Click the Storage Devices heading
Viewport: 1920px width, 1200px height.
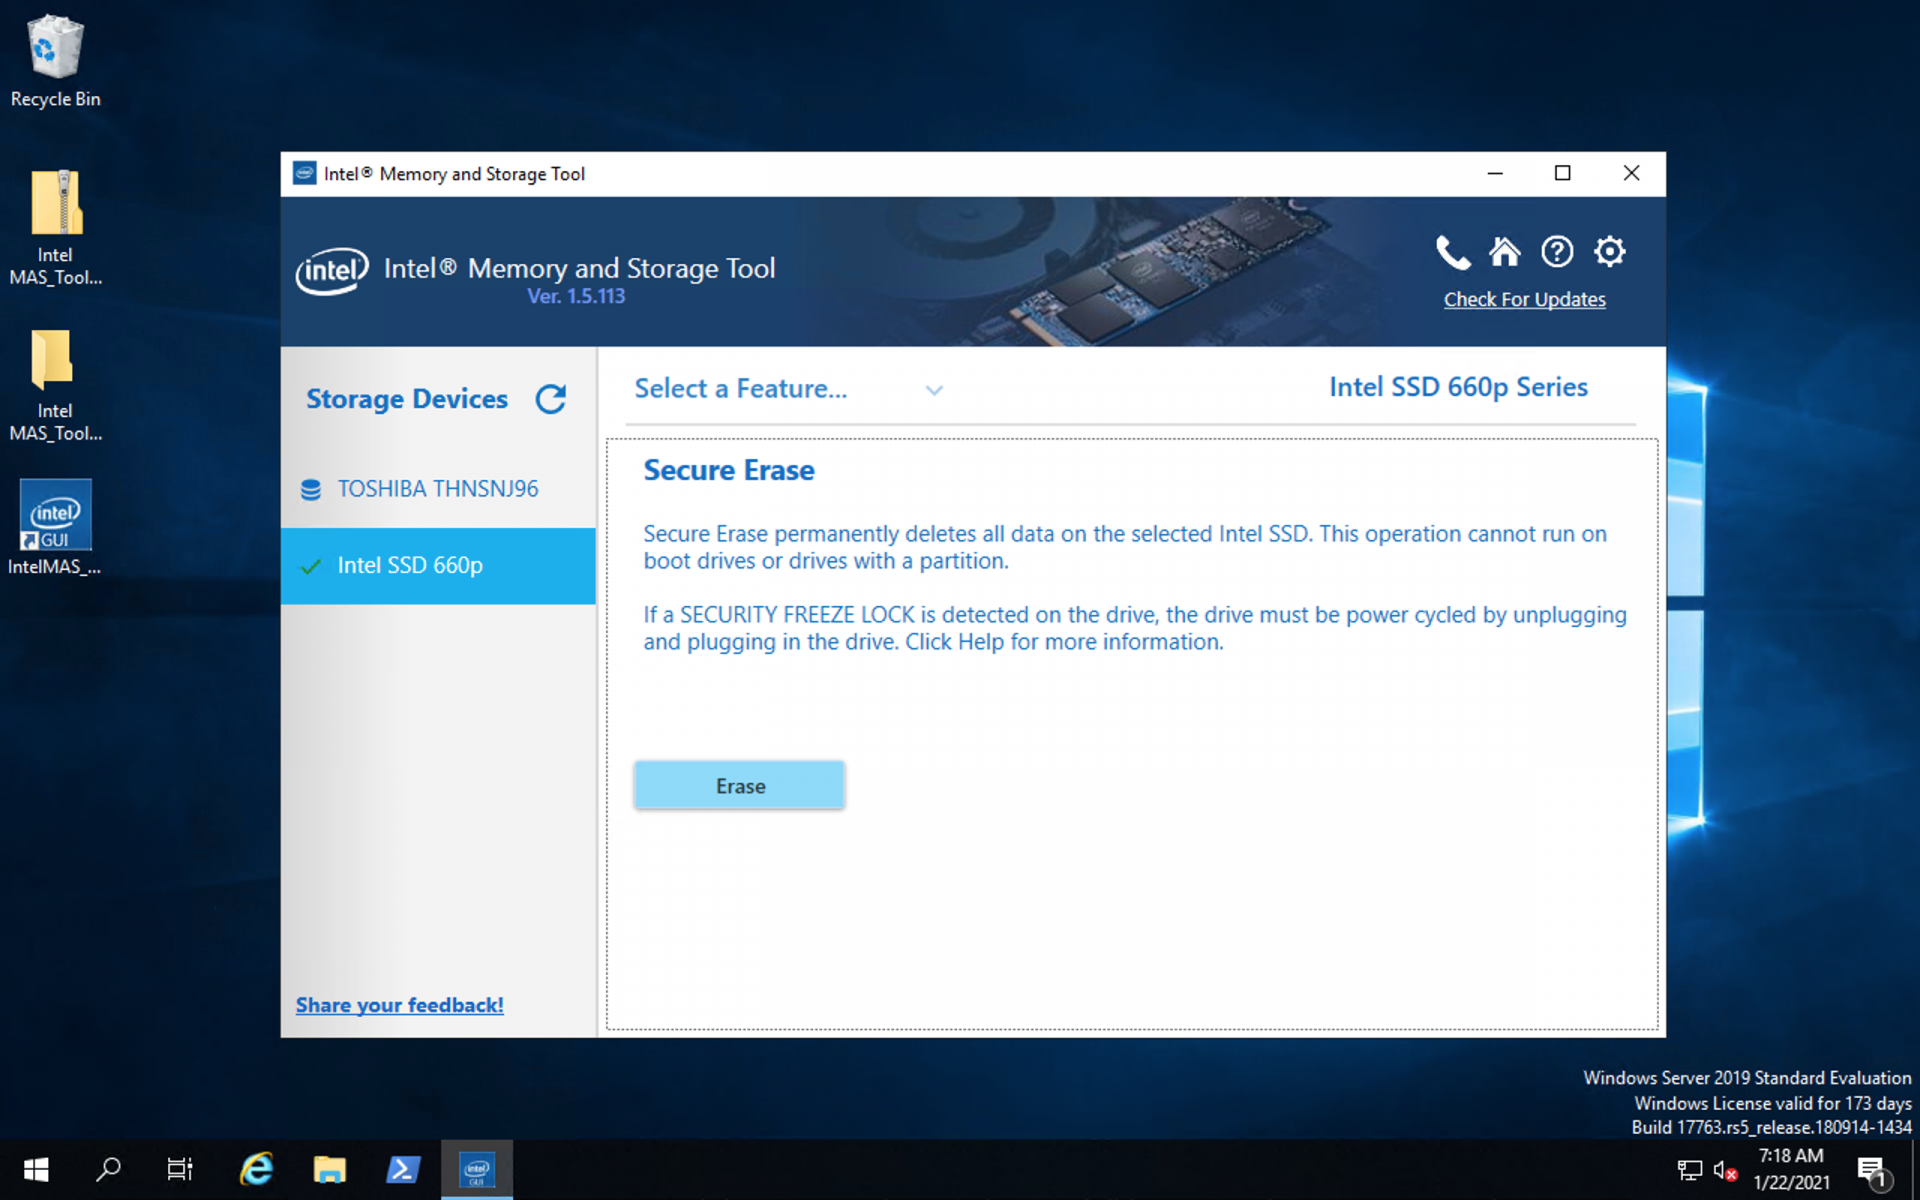click(x=407, y=399)
